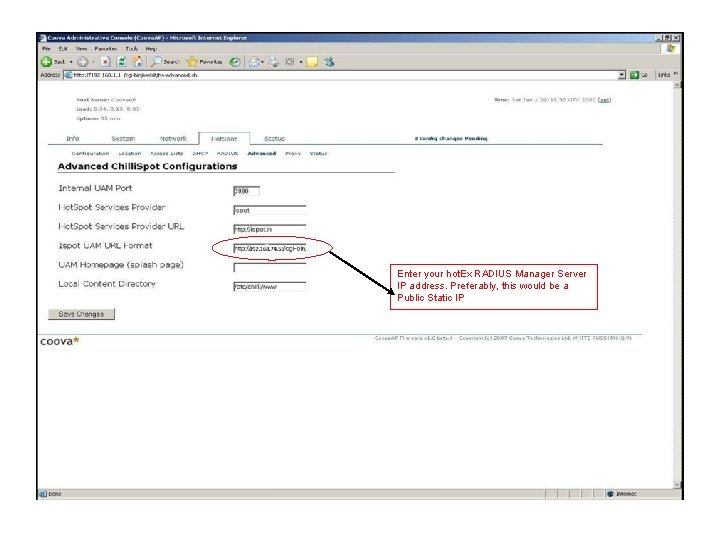
Task: Click the Done page icon in status bar
Action: 43,494
